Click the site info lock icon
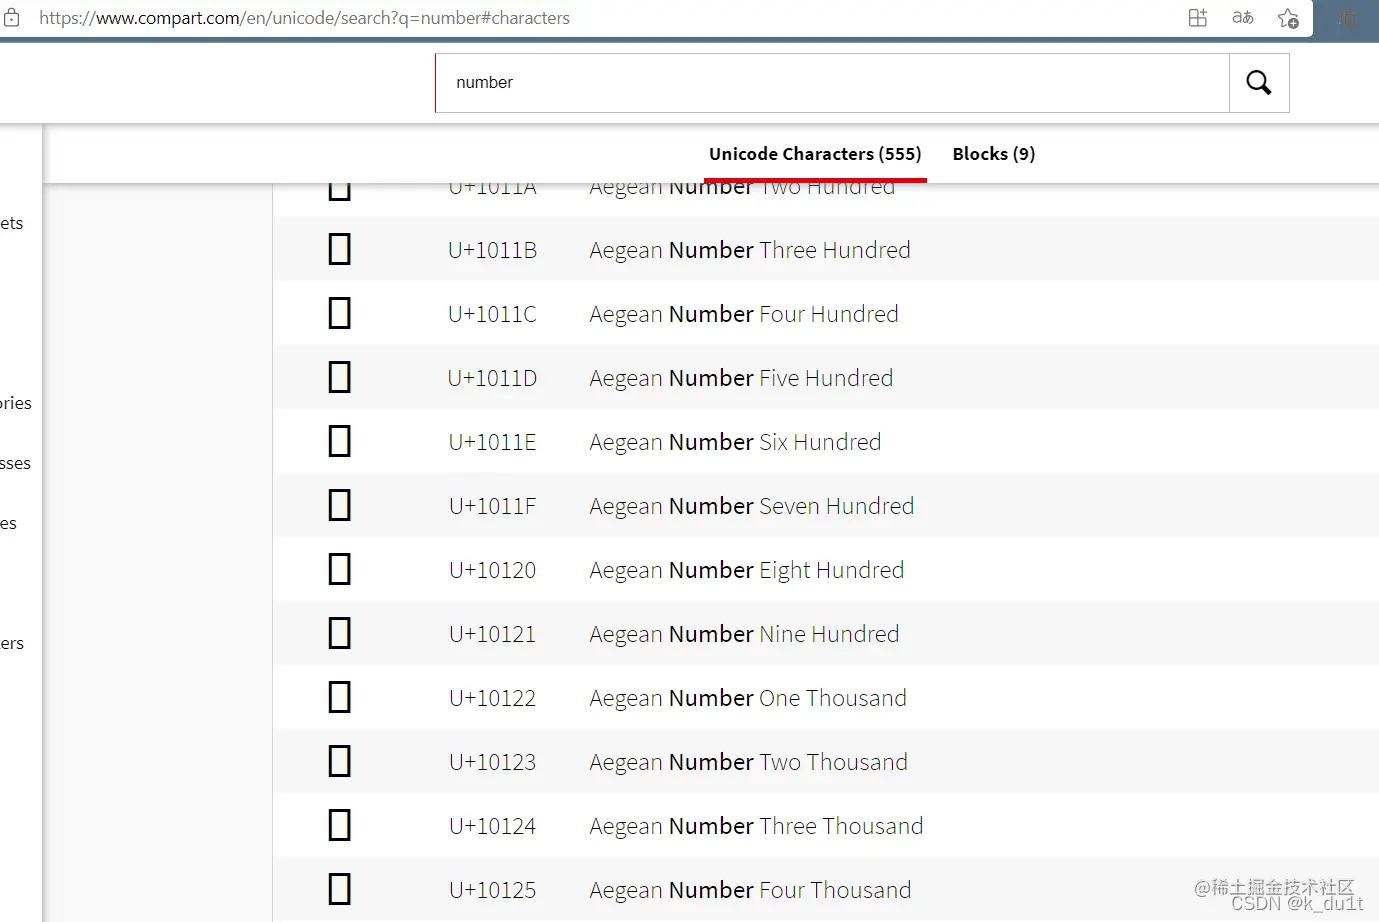1379x922 pixels. click(x=12, y=18)
